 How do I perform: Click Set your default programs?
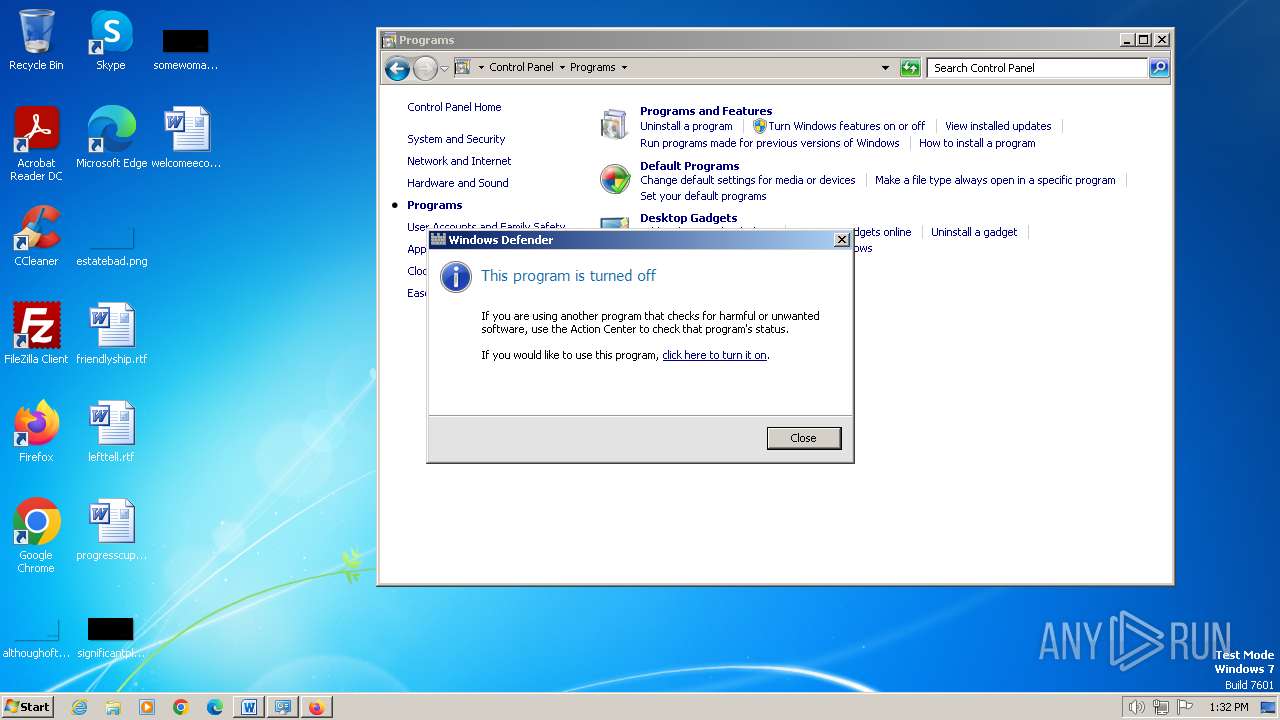point(703,196)
